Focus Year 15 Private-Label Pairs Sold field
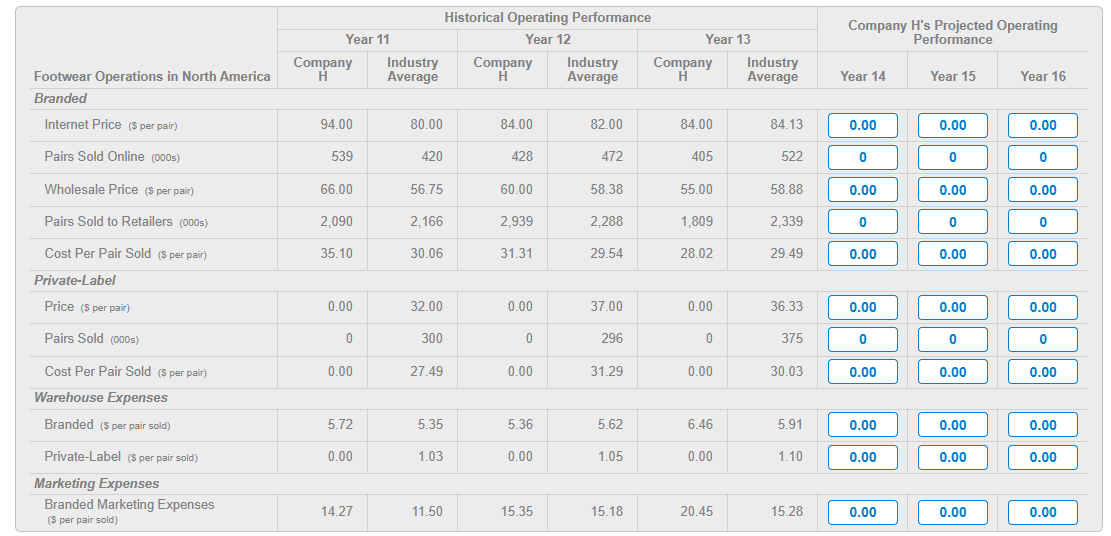The image size is (1111, 536). (952, 340)
